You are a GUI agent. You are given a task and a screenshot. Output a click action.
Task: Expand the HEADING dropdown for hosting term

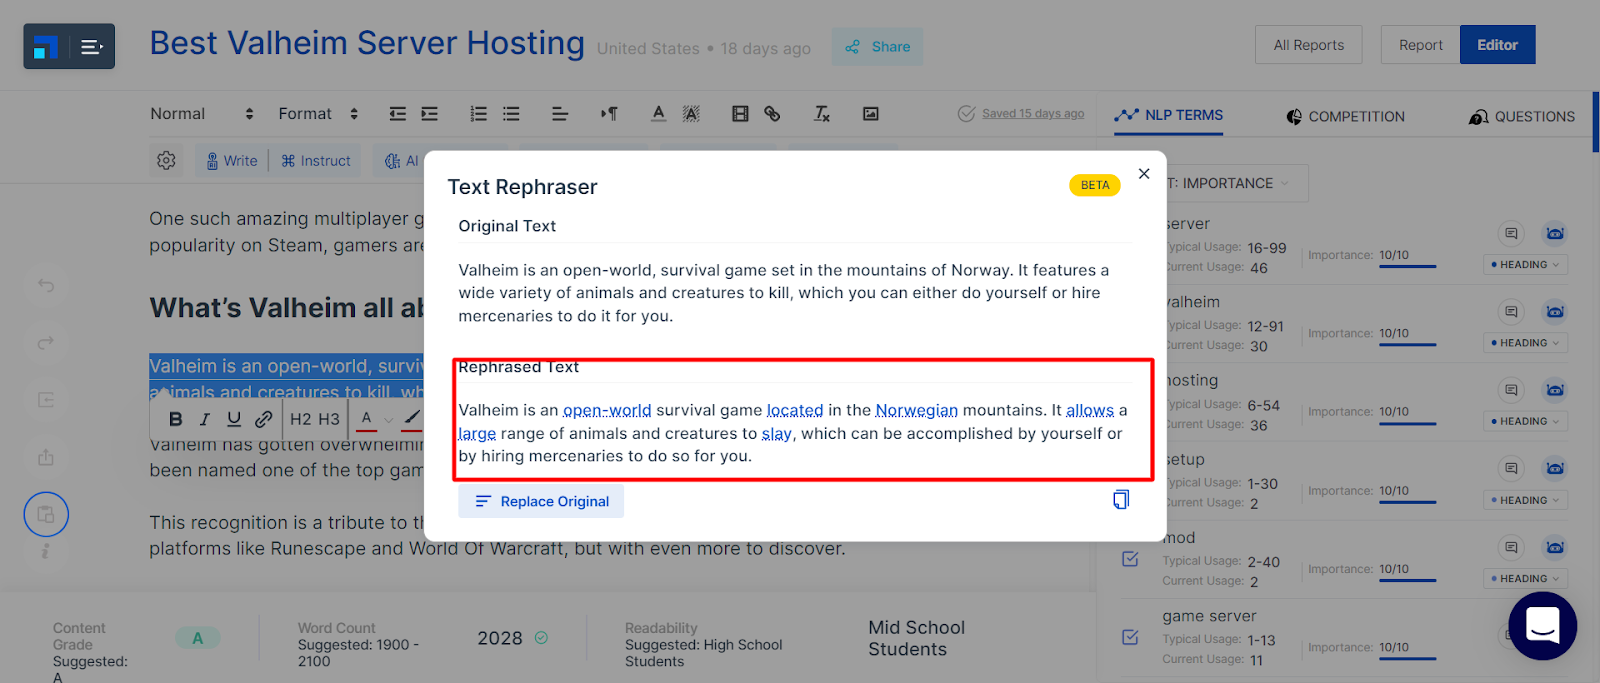(1525, 421)
